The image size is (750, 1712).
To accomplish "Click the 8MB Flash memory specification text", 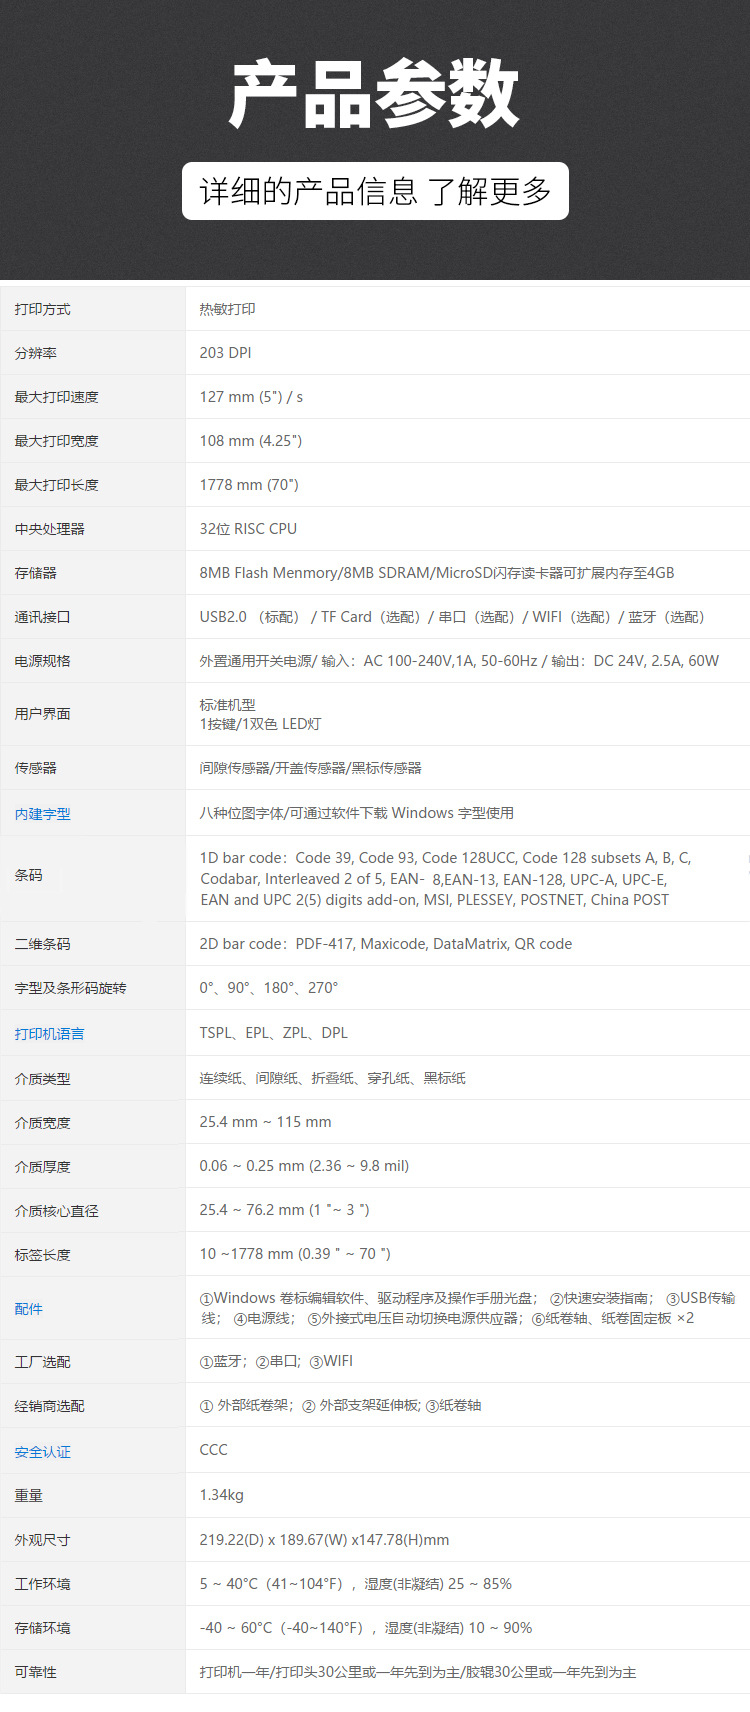I will [437, 573].
